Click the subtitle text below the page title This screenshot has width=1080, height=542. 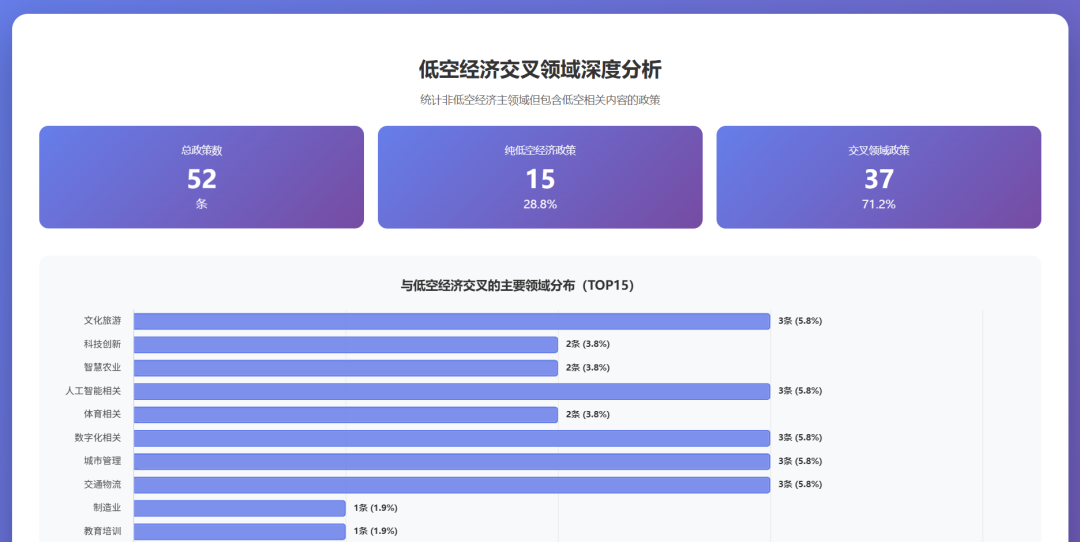(540, 100)
